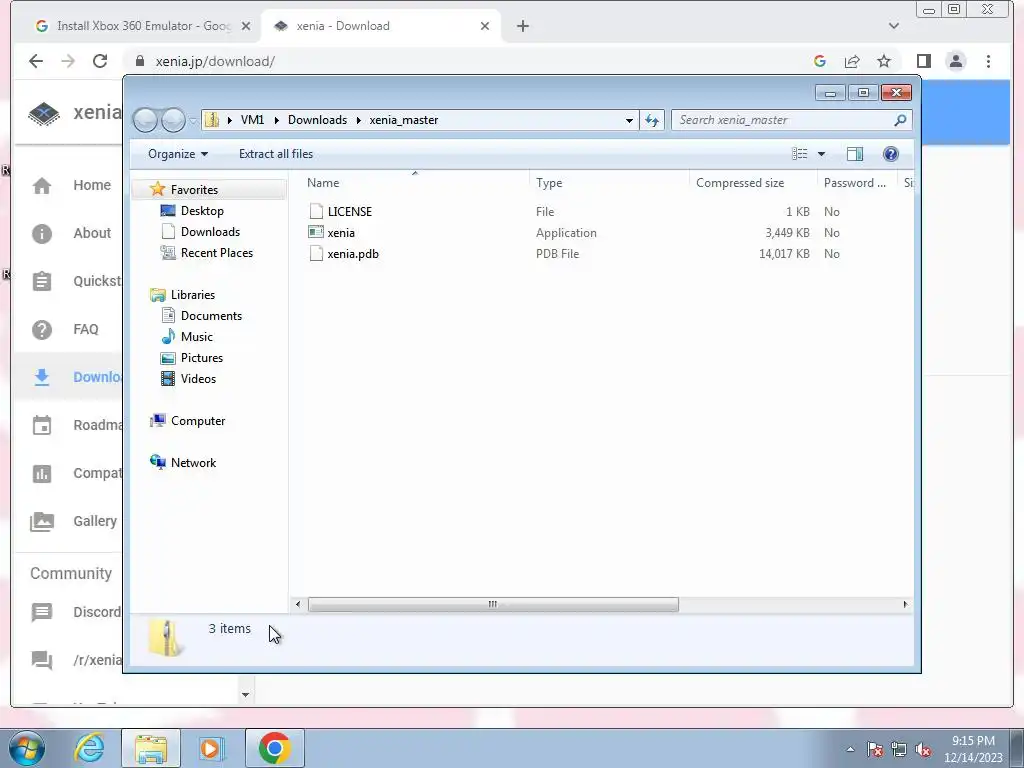This screenshot has height=768, width=1024.
Task: Click the Password column header
Action: pyautogui.click(x=854, y=183)
